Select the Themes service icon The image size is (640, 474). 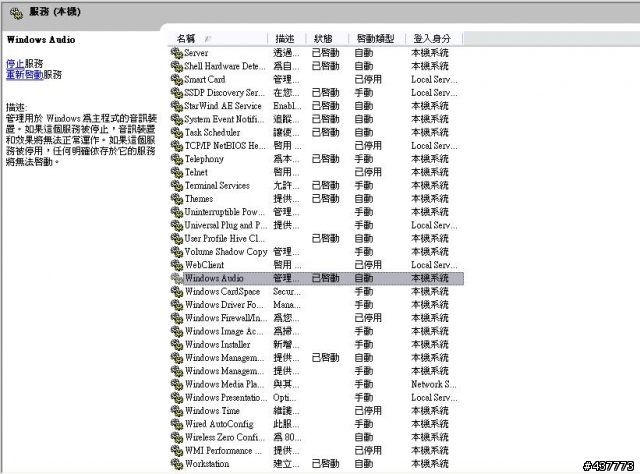(176, 198)
